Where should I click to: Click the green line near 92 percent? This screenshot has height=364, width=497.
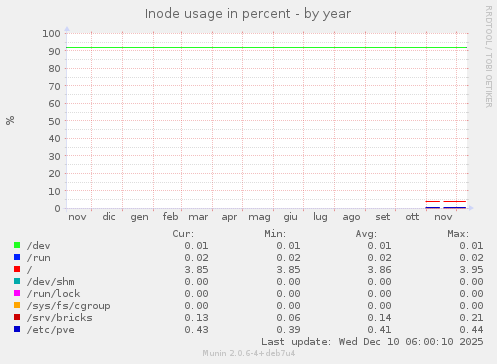coord(267,48)
